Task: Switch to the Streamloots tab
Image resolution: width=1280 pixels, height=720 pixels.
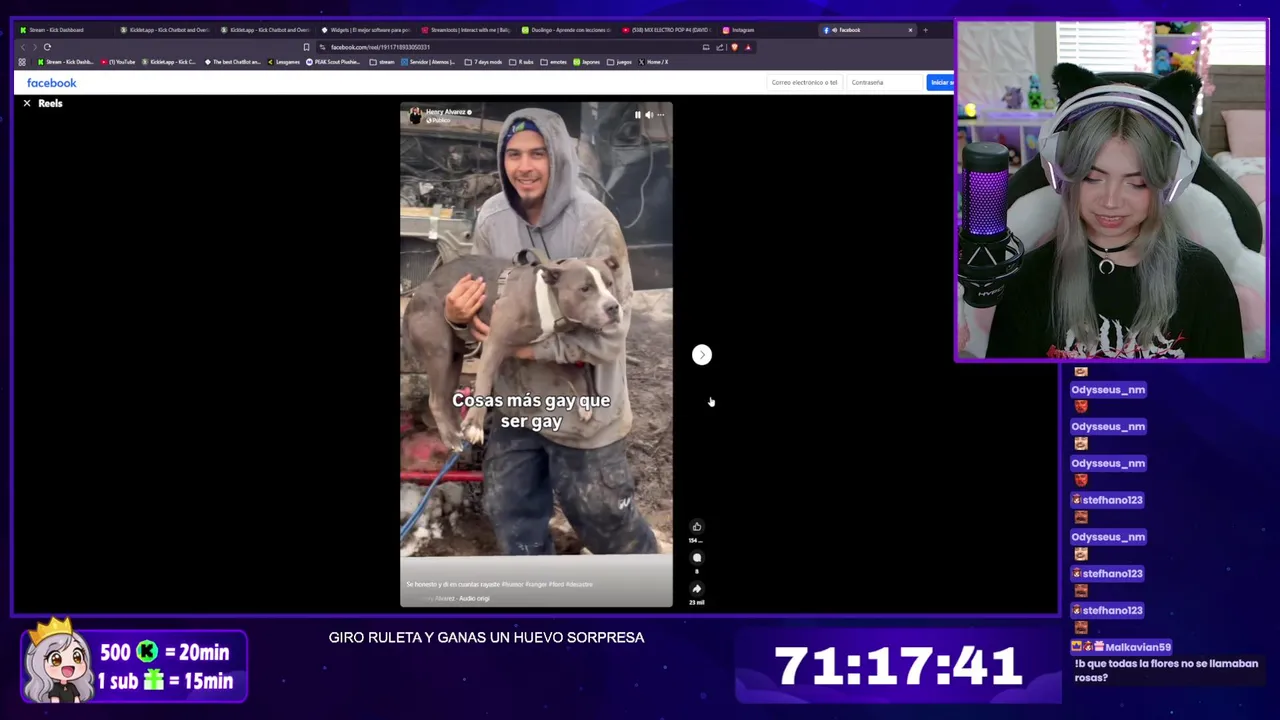Action: [466, 30]
